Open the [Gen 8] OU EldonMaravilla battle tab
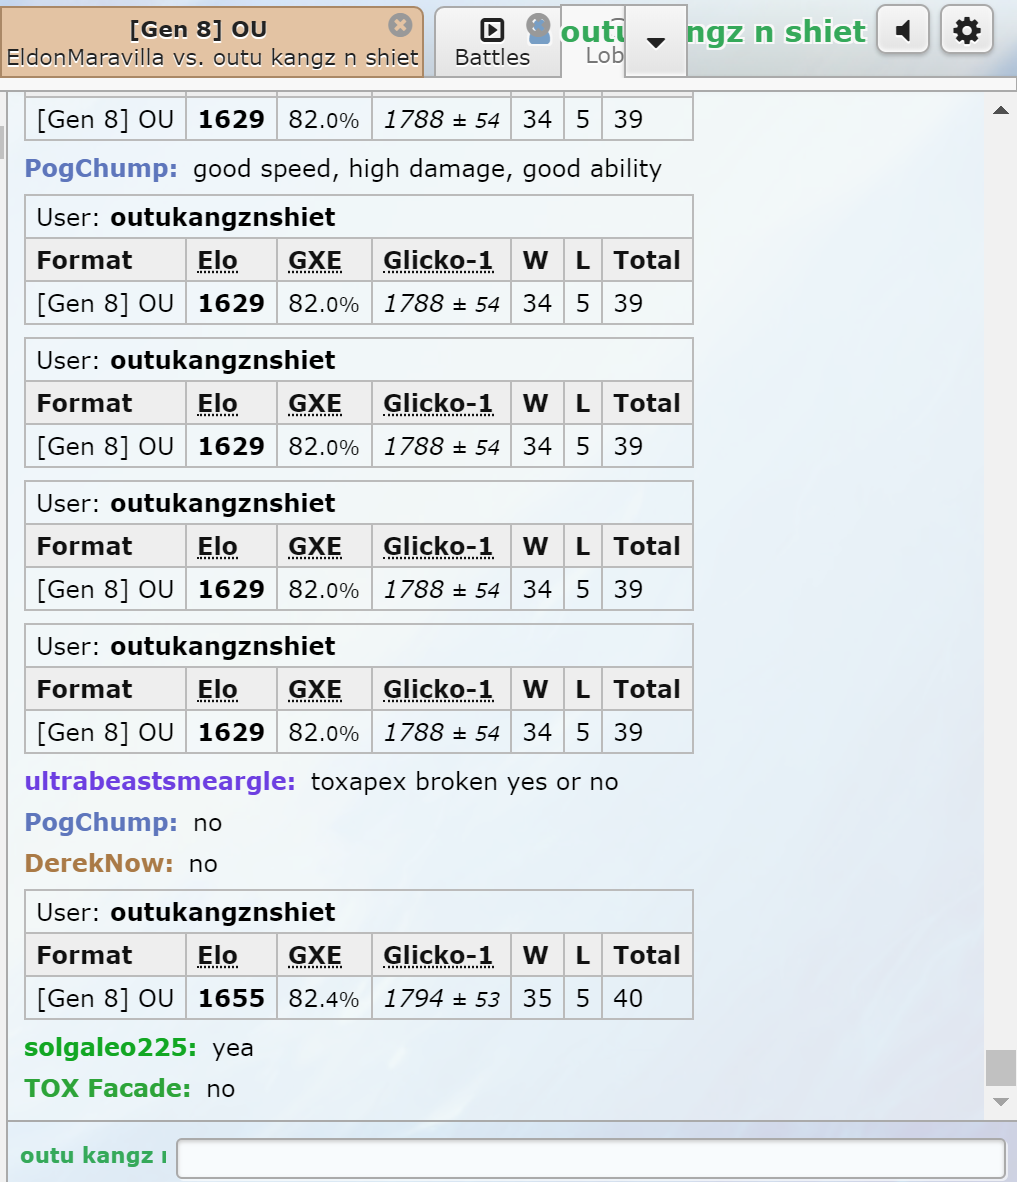Screen dimensions: 1017x1182 point(212,43)
